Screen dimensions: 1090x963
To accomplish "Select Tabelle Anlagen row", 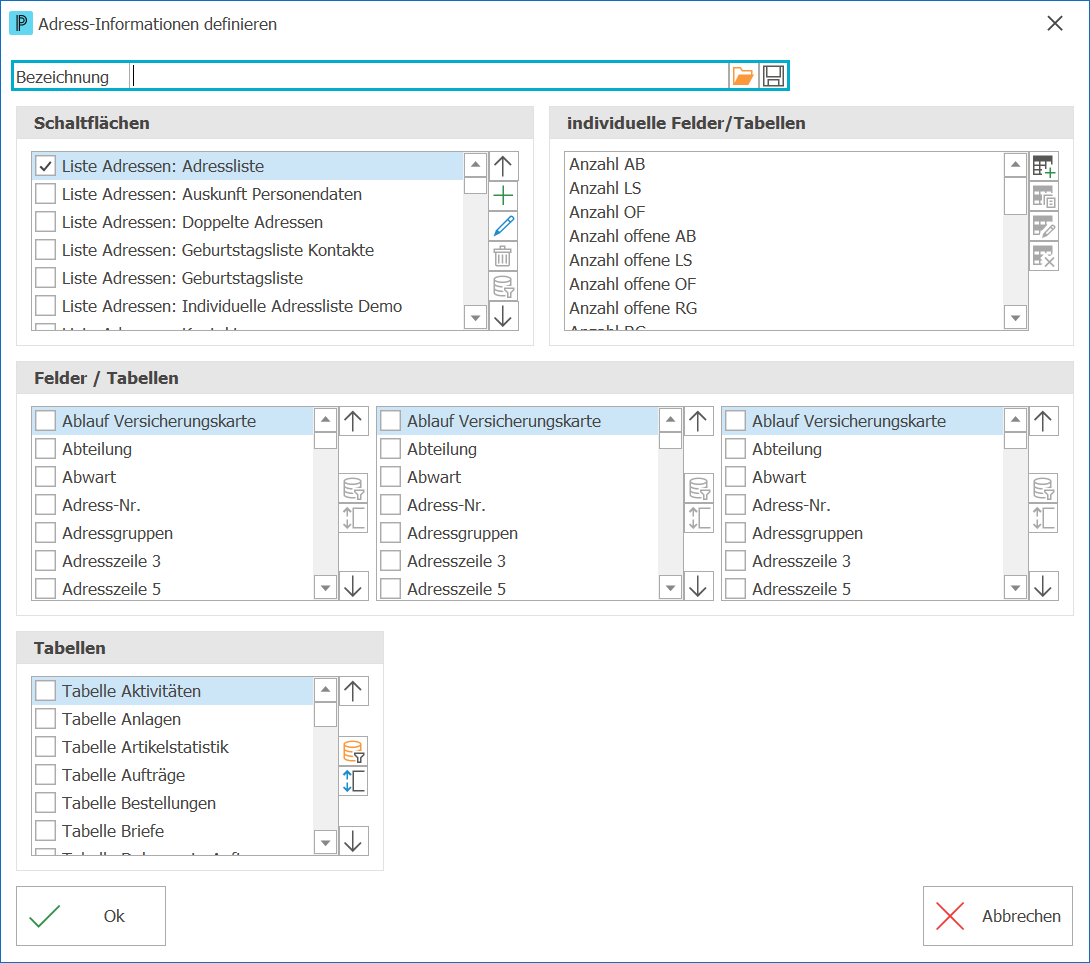I will 173,719.
